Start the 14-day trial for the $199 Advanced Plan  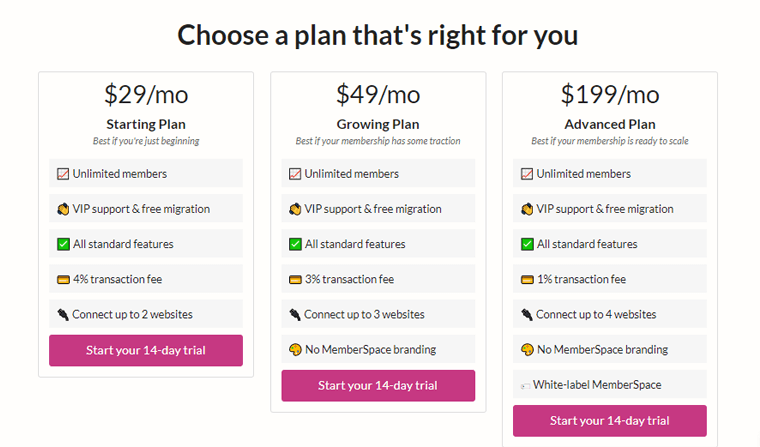coord(610,421)
